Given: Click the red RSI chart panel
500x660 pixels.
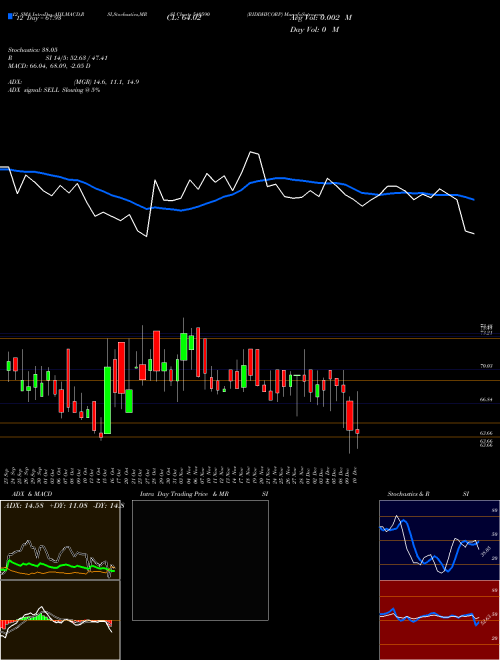Looking at the screenshot, I should pyautogui.click(x=439, y=620).
